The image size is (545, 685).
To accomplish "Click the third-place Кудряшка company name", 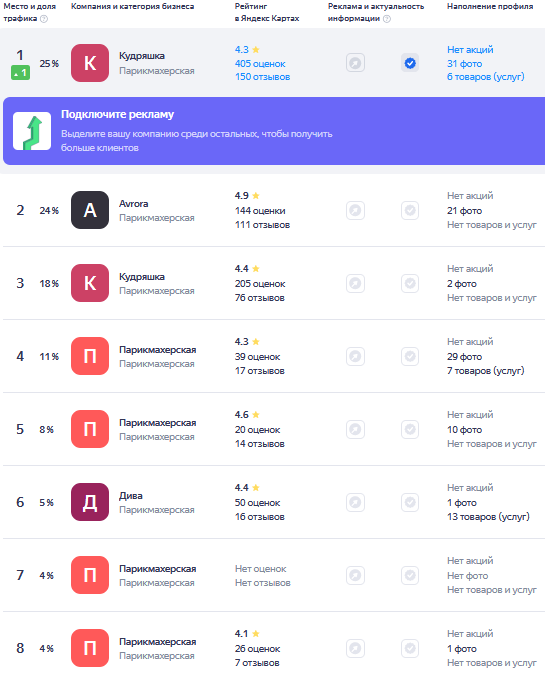I will point(142,277).
